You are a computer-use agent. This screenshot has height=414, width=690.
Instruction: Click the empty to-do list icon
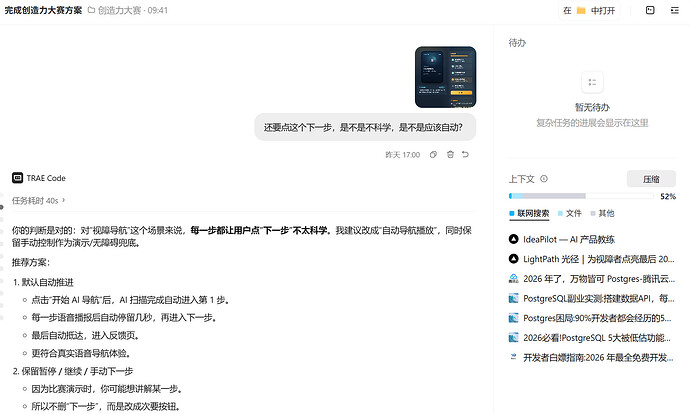(x=592, y=82)
